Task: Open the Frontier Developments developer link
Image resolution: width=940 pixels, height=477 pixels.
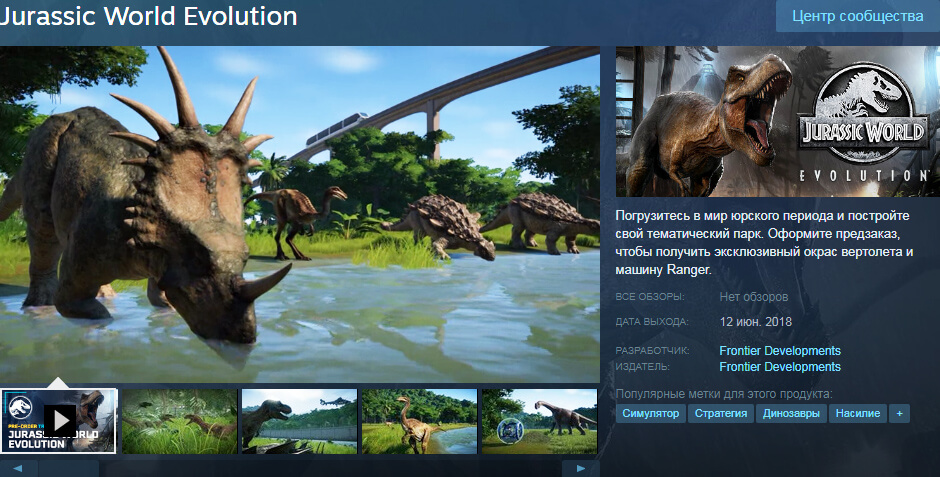Action: coord(780,351)
